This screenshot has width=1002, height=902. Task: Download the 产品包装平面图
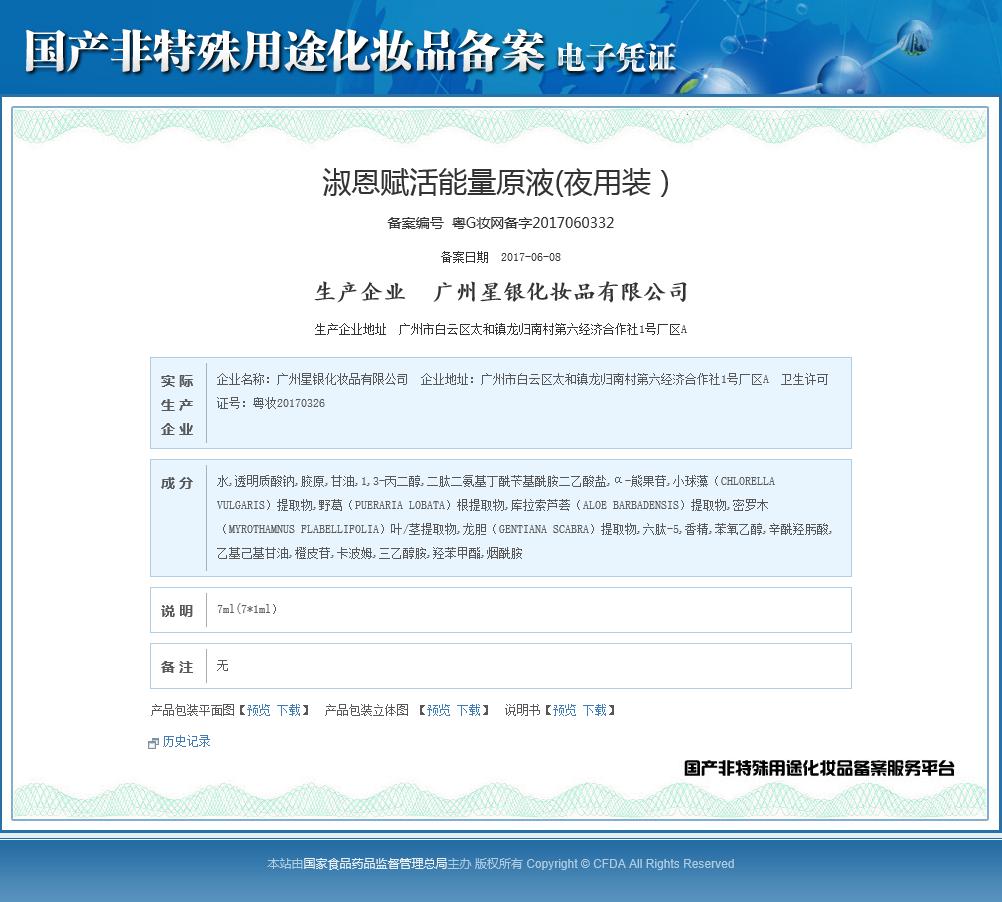(x=289, y=710)
